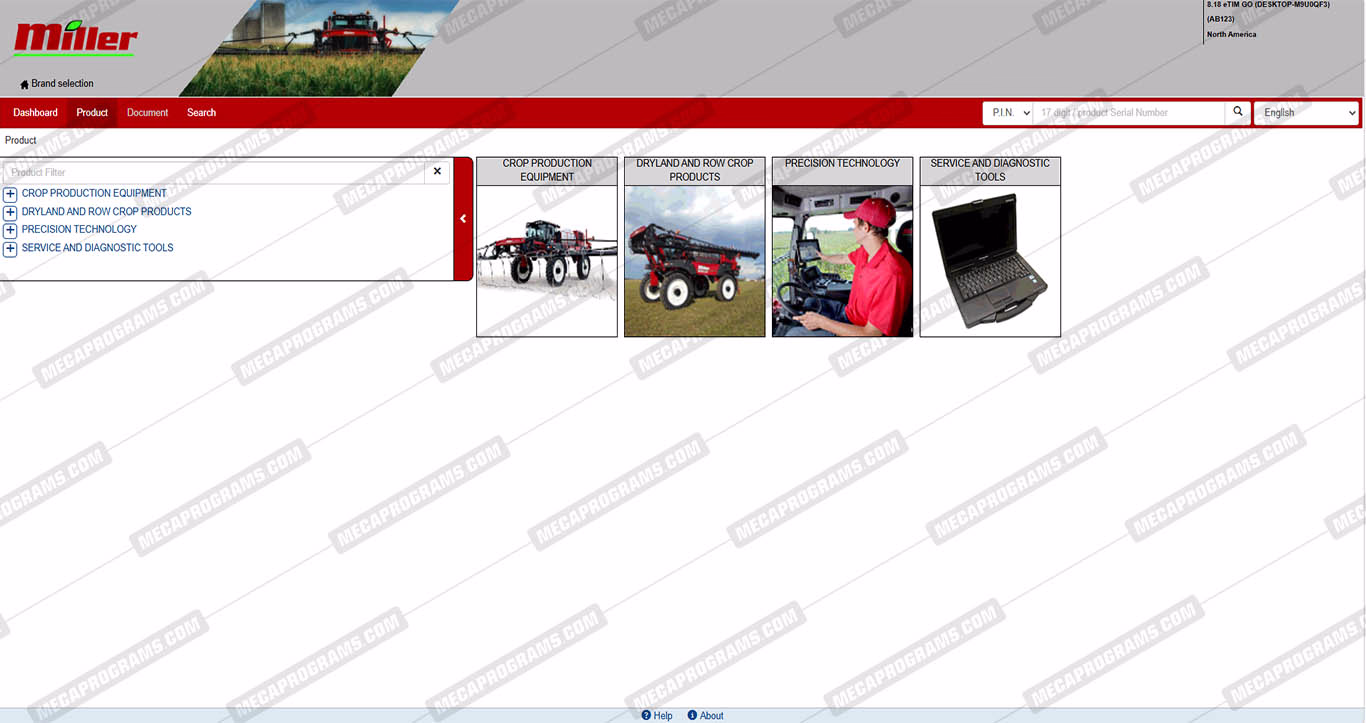Click the Help question mark icon
Screen dimensions: 1366x723
pyautogui.click(x=647, y=715)
